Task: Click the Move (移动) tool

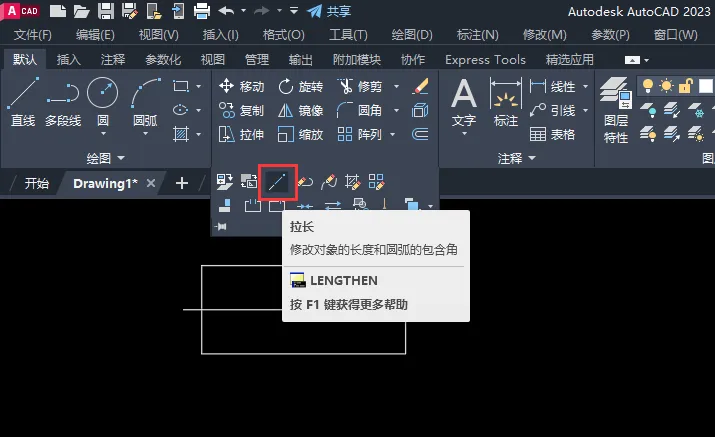Action: tap(242, 86)
